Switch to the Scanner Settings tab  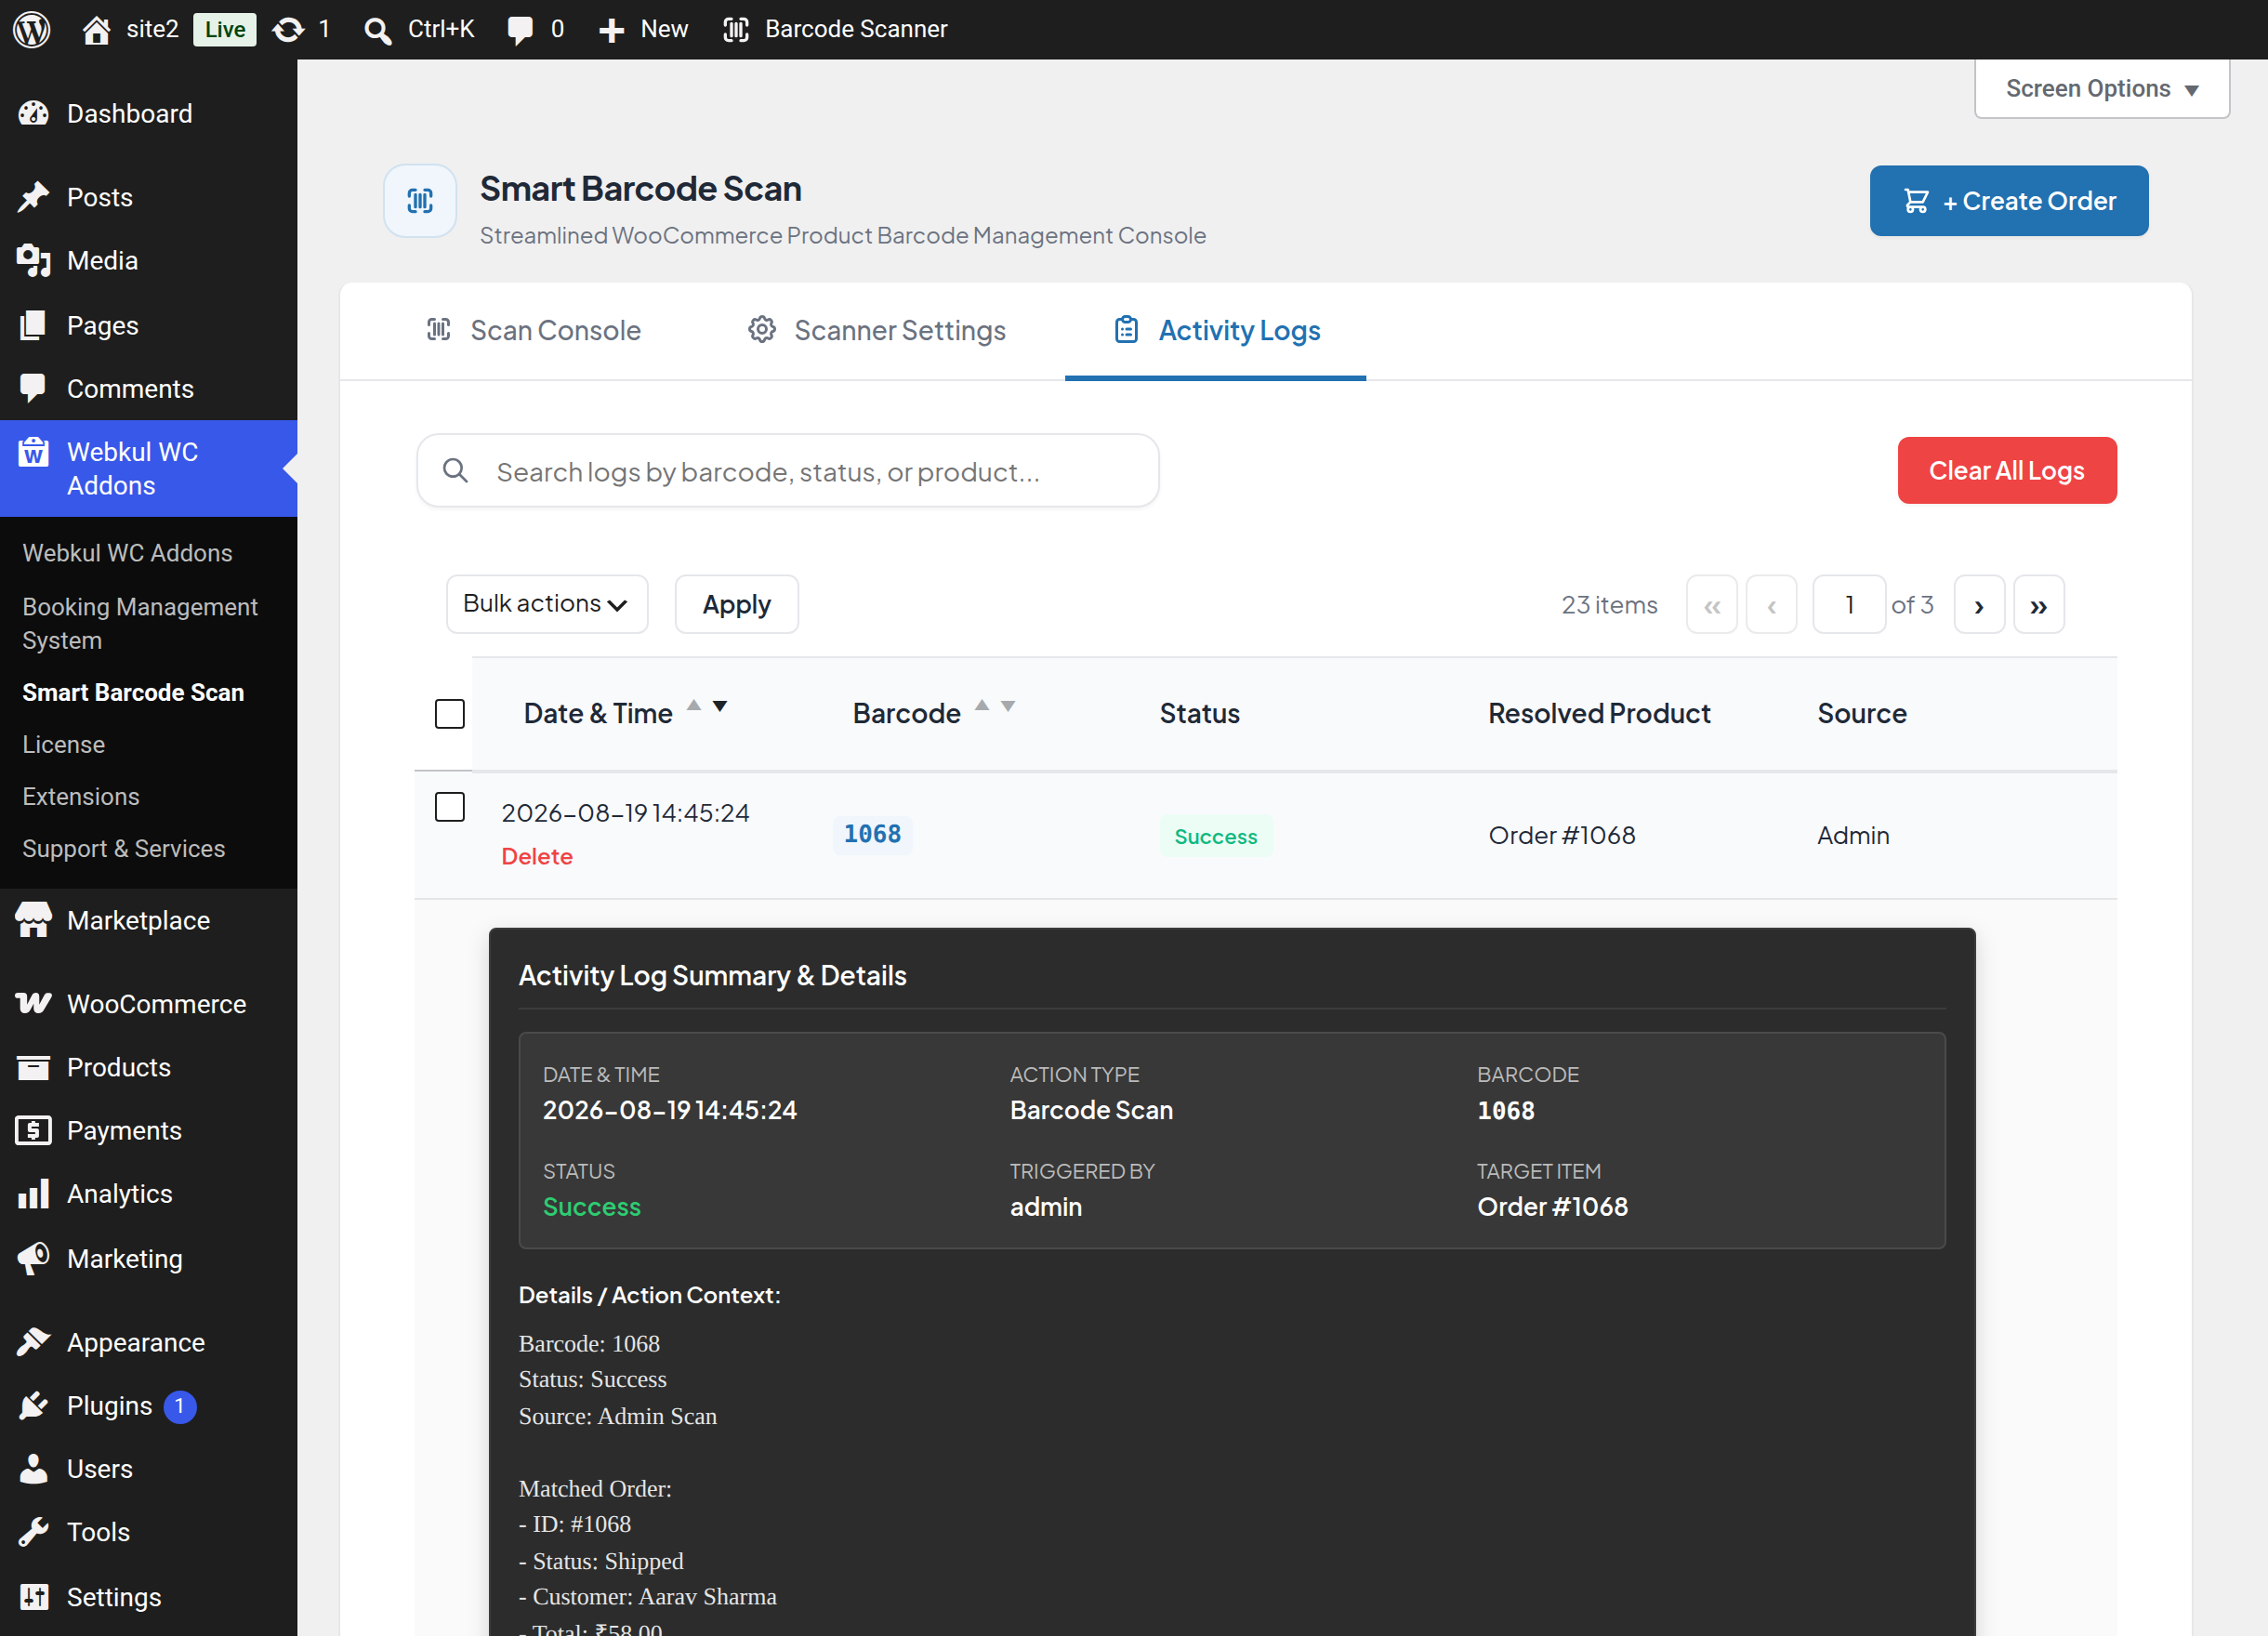pyautogui.click(x=877, y=330)
